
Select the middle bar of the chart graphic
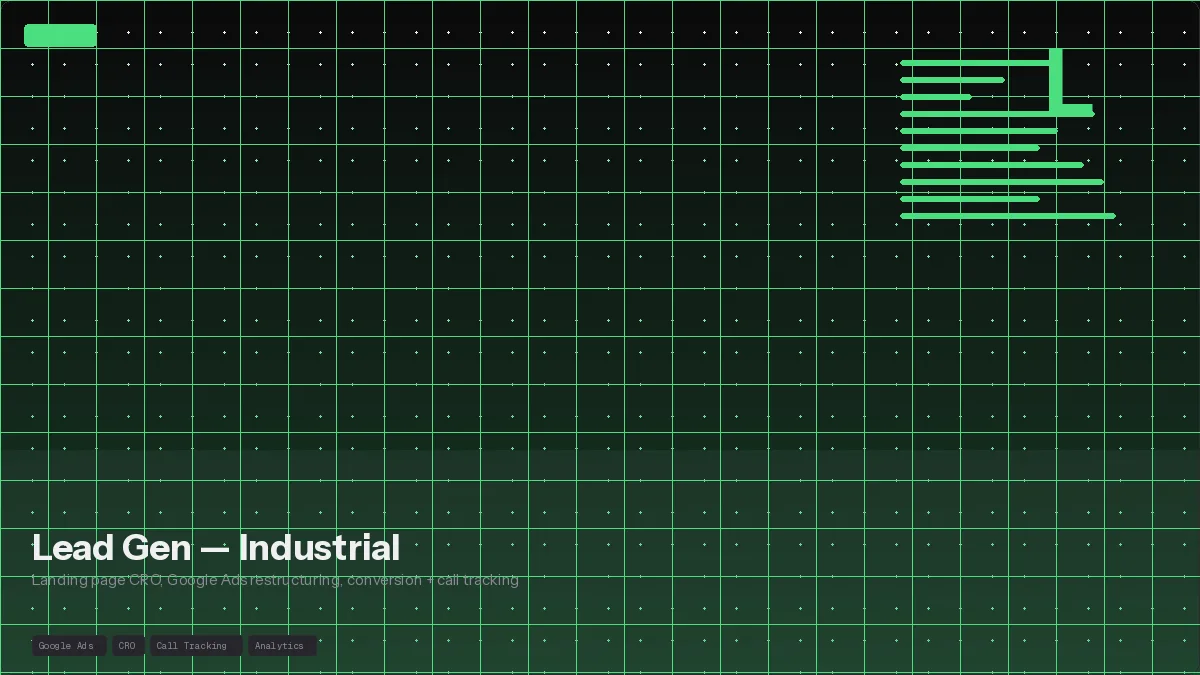click(x=980, y=130)
